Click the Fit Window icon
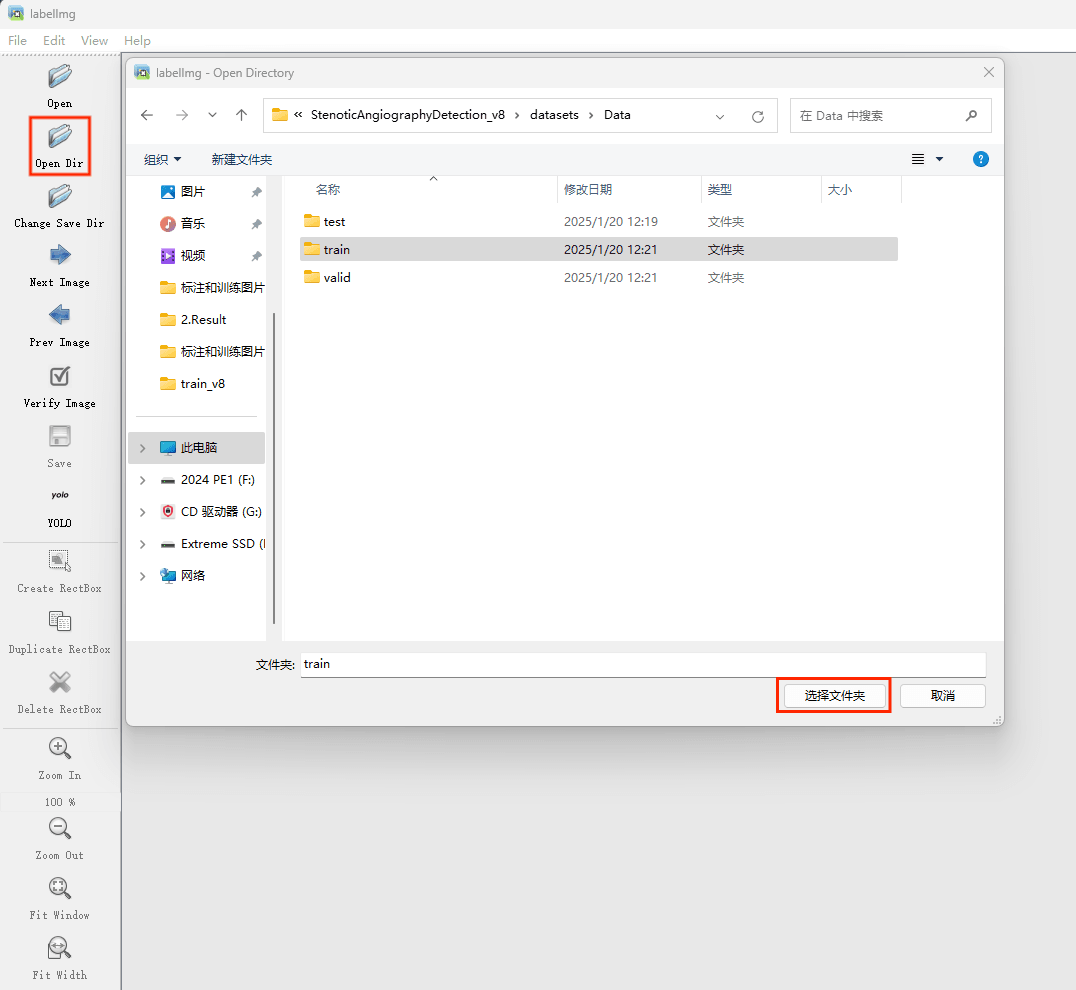 click(x=60, y=888)
